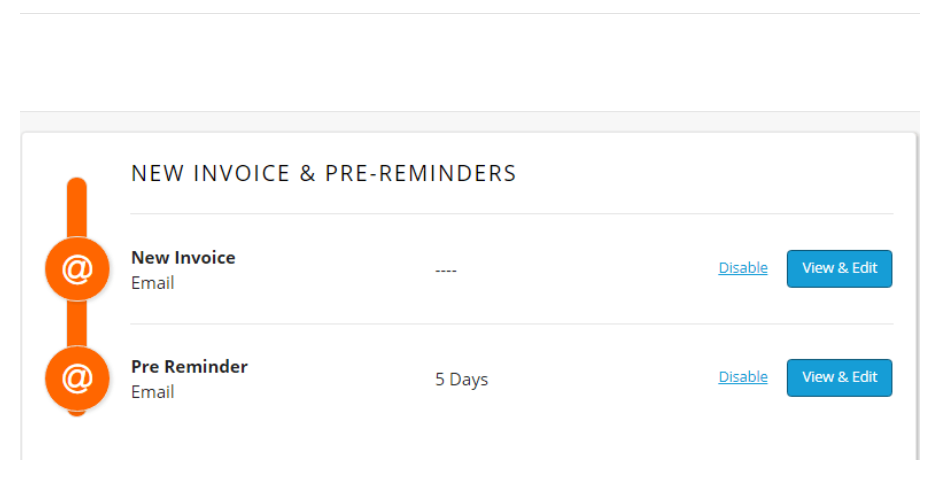The width and height of the screenshot is (940, 491).
Task: Click the dashed placeholder in New Invoice row
Action: 445,271
